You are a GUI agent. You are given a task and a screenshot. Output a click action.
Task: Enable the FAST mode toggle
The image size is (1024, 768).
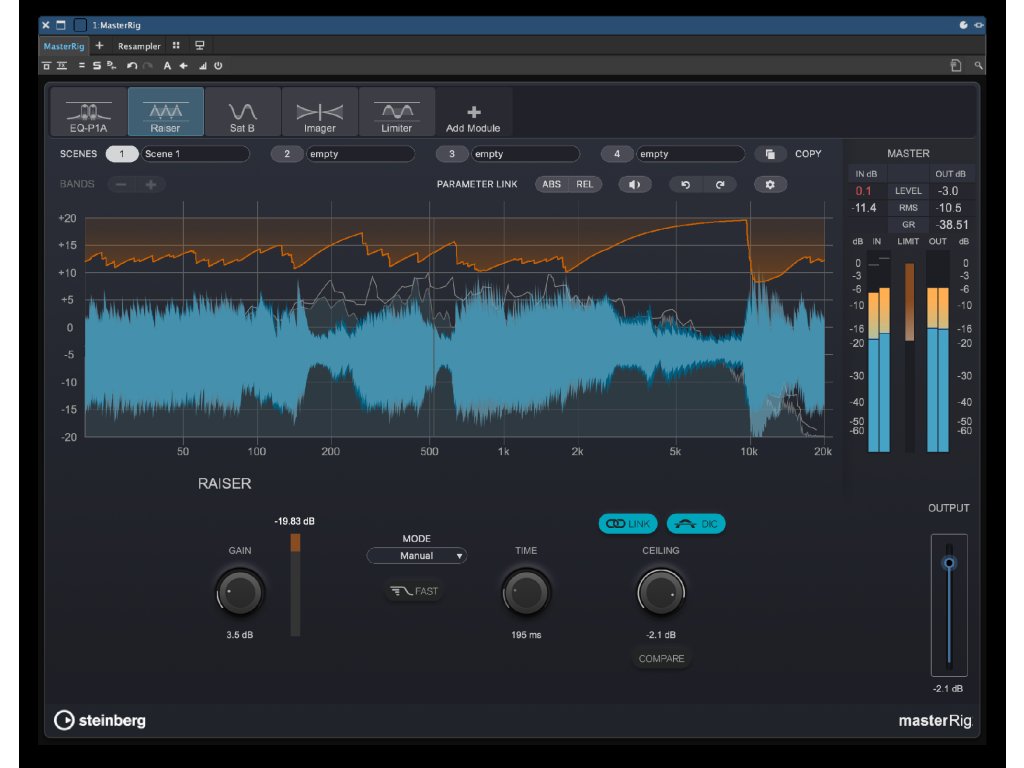(415, 591)
